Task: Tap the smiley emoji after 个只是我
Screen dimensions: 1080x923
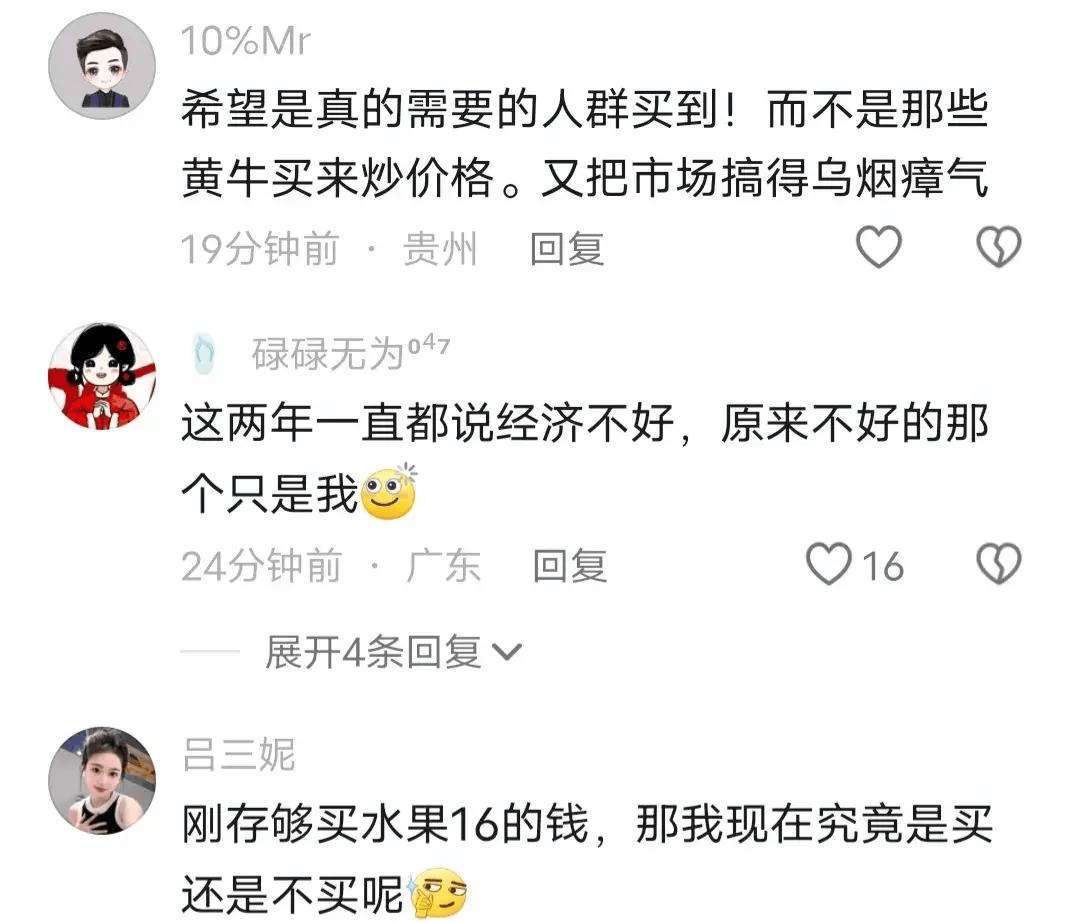Action: (x=389, y=491)
